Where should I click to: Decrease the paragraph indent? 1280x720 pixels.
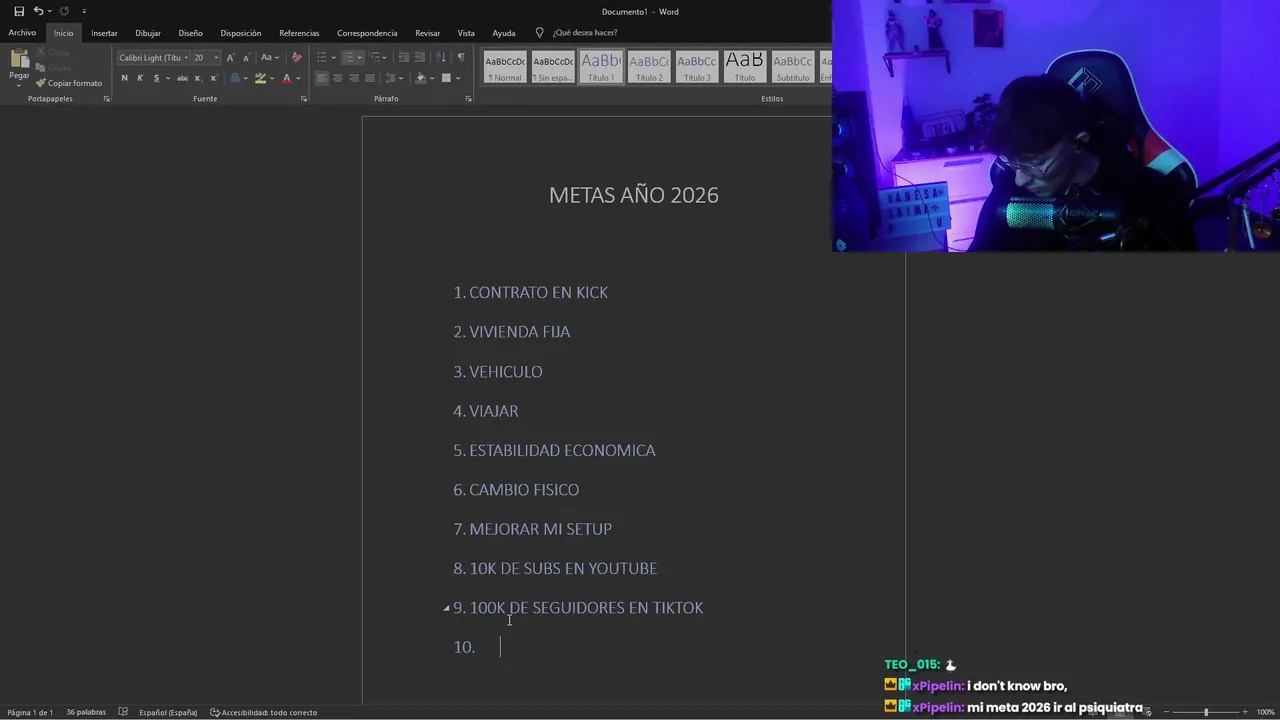pyautogui.click(x=403, y=57)
